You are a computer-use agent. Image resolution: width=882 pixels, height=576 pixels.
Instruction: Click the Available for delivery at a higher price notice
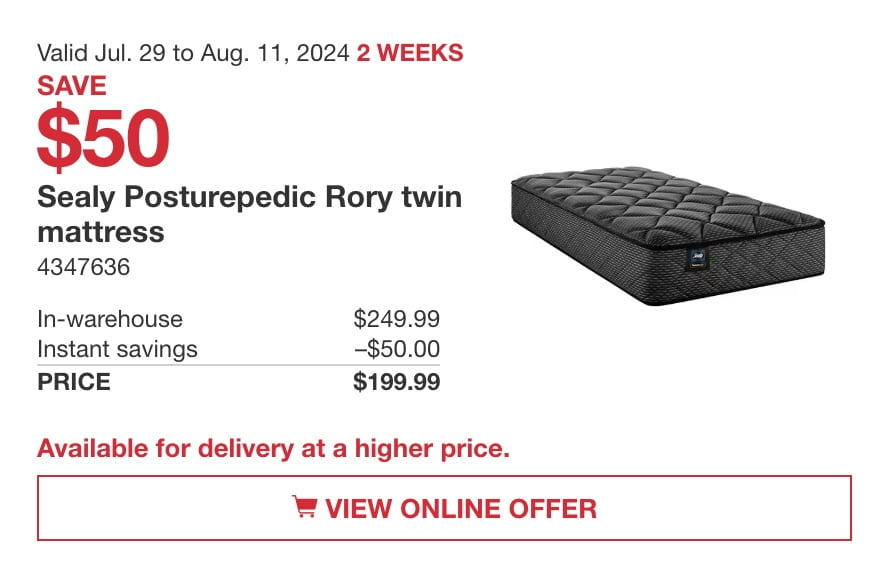273,448
